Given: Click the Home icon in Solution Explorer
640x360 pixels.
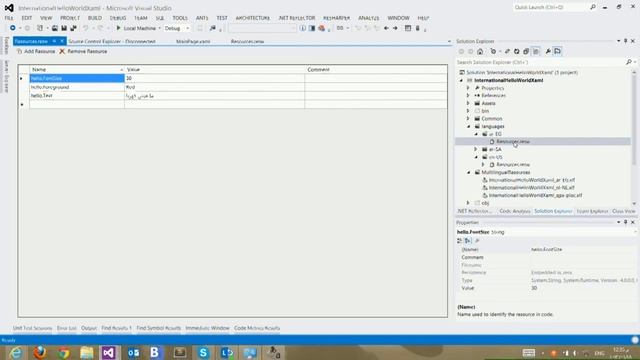Looking at the screenshot, I should coord(480,51).
